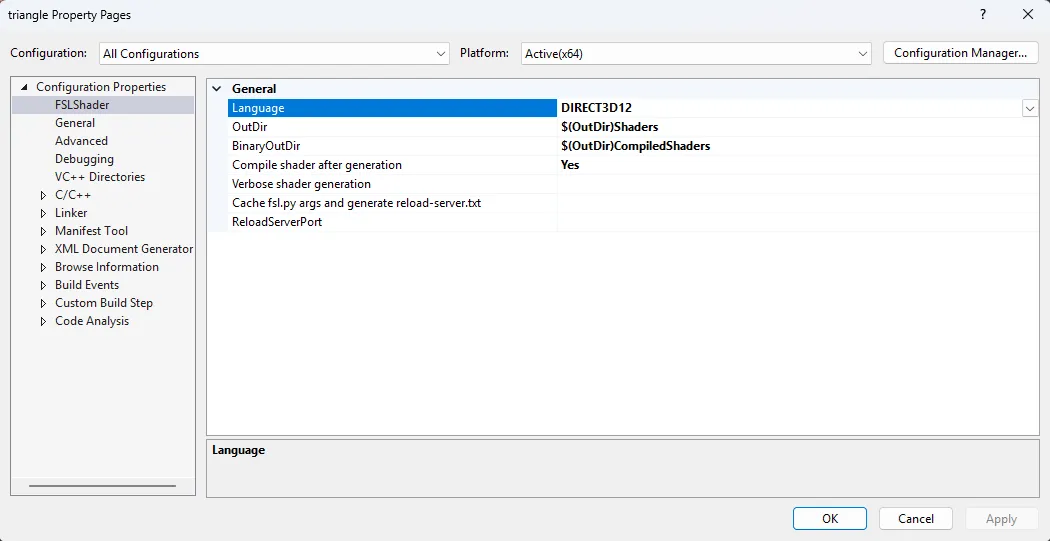The width and height of the screenshot is (1050, 541).
Task: Select the Compile shader after generation row
Action: [x=317, y=165]
